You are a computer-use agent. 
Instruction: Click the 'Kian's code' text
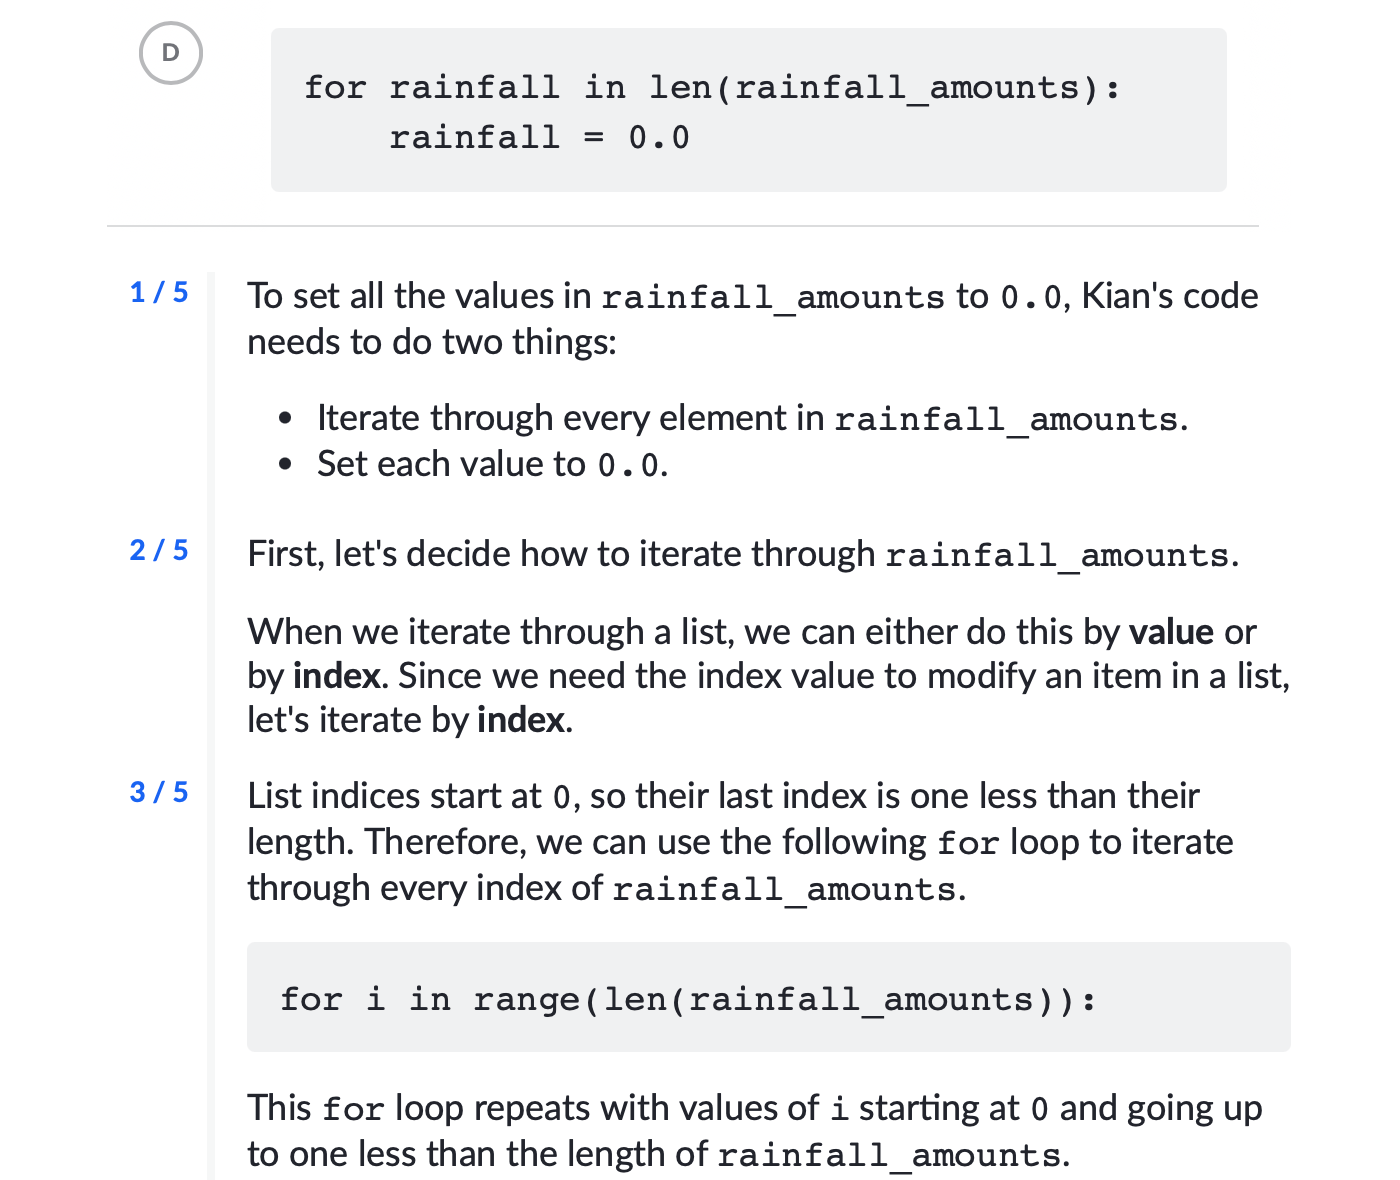point(1170,296)
